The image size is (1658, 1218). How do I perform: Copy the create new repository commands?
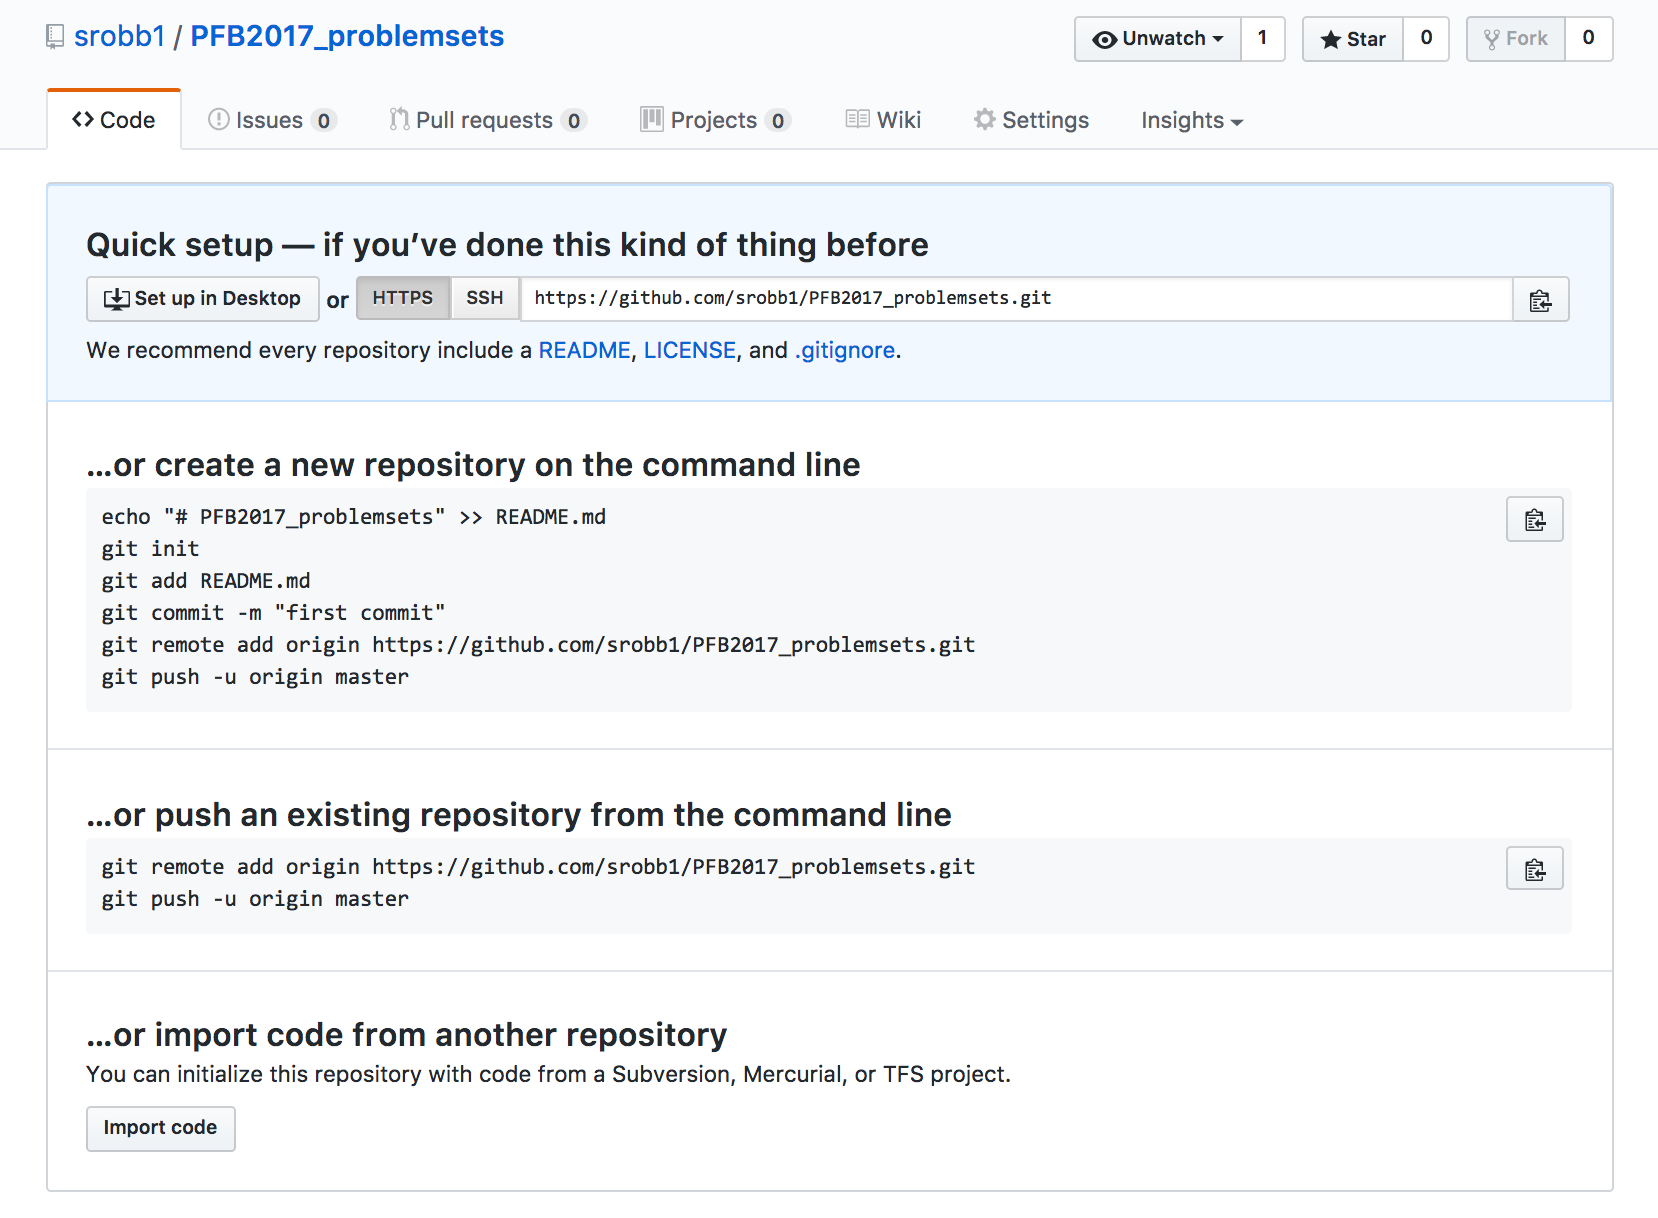(1534, 519)
